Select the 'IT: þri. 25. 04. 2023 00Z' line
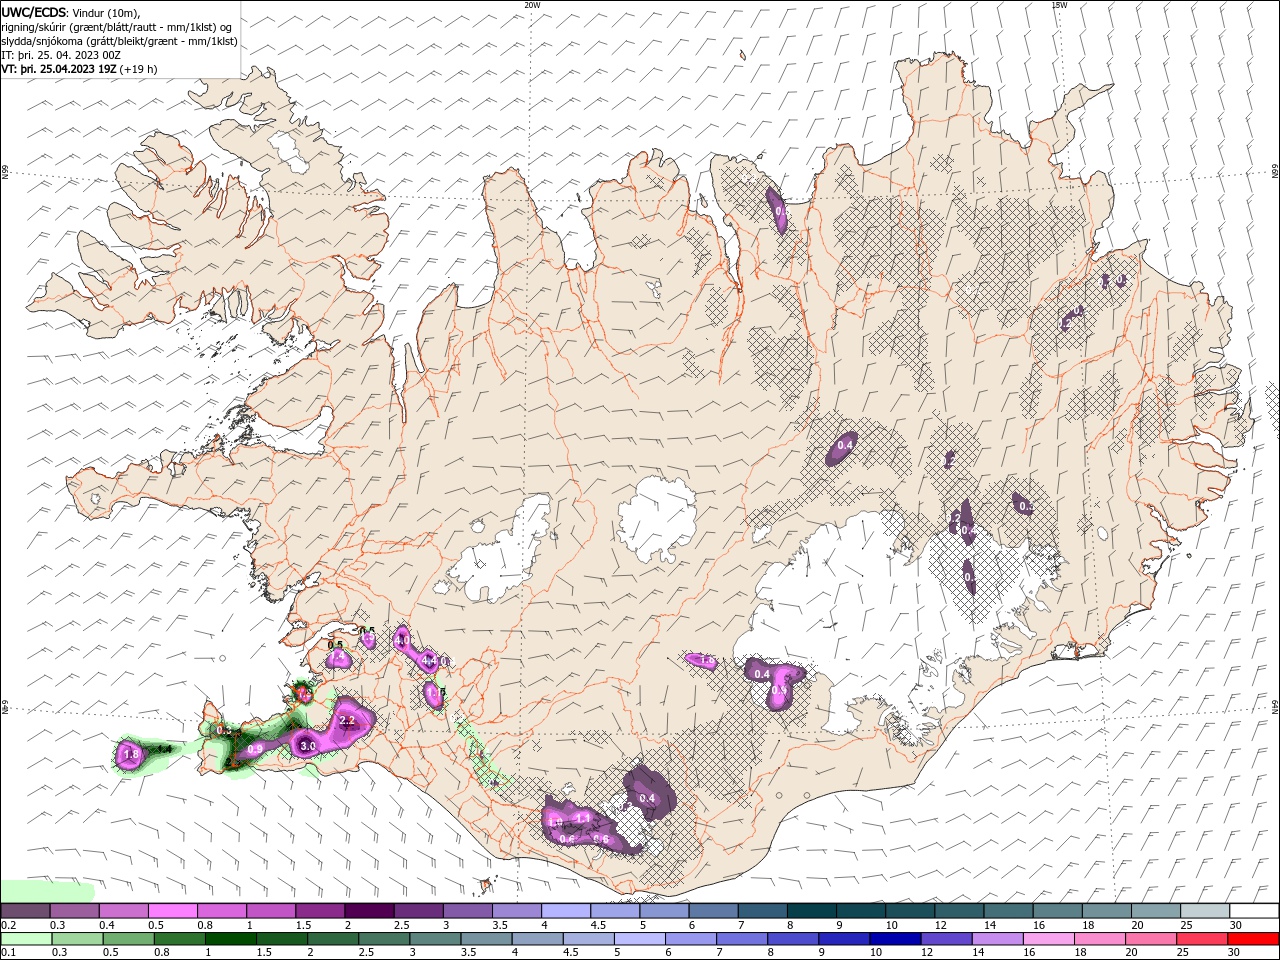Viewport: 1280px width, 960px height. (x=63, y=55)
